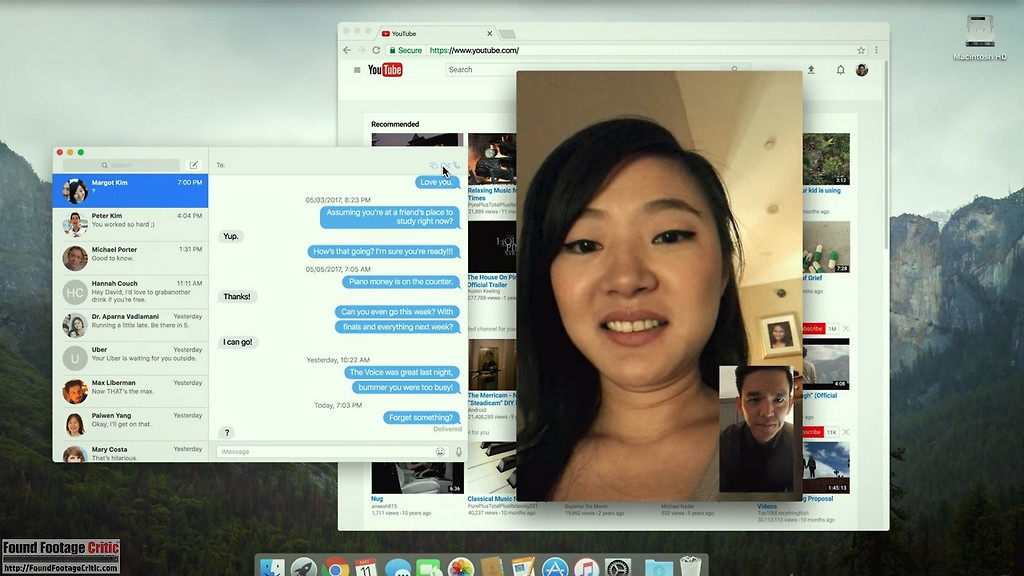Open the Contacts app in Dock
Screen dimensions: 1024x576
(492, 568)
